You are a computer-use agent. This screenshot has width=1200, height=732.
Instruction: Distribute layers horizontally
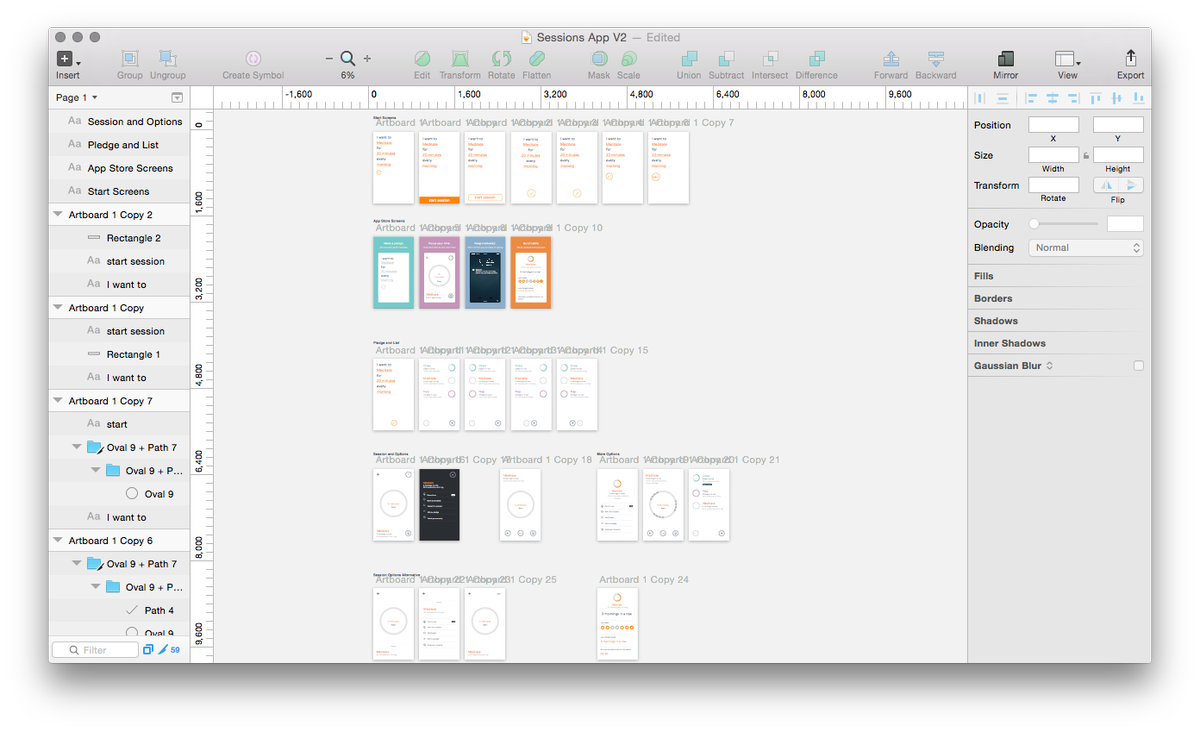[x=979, y=98]
